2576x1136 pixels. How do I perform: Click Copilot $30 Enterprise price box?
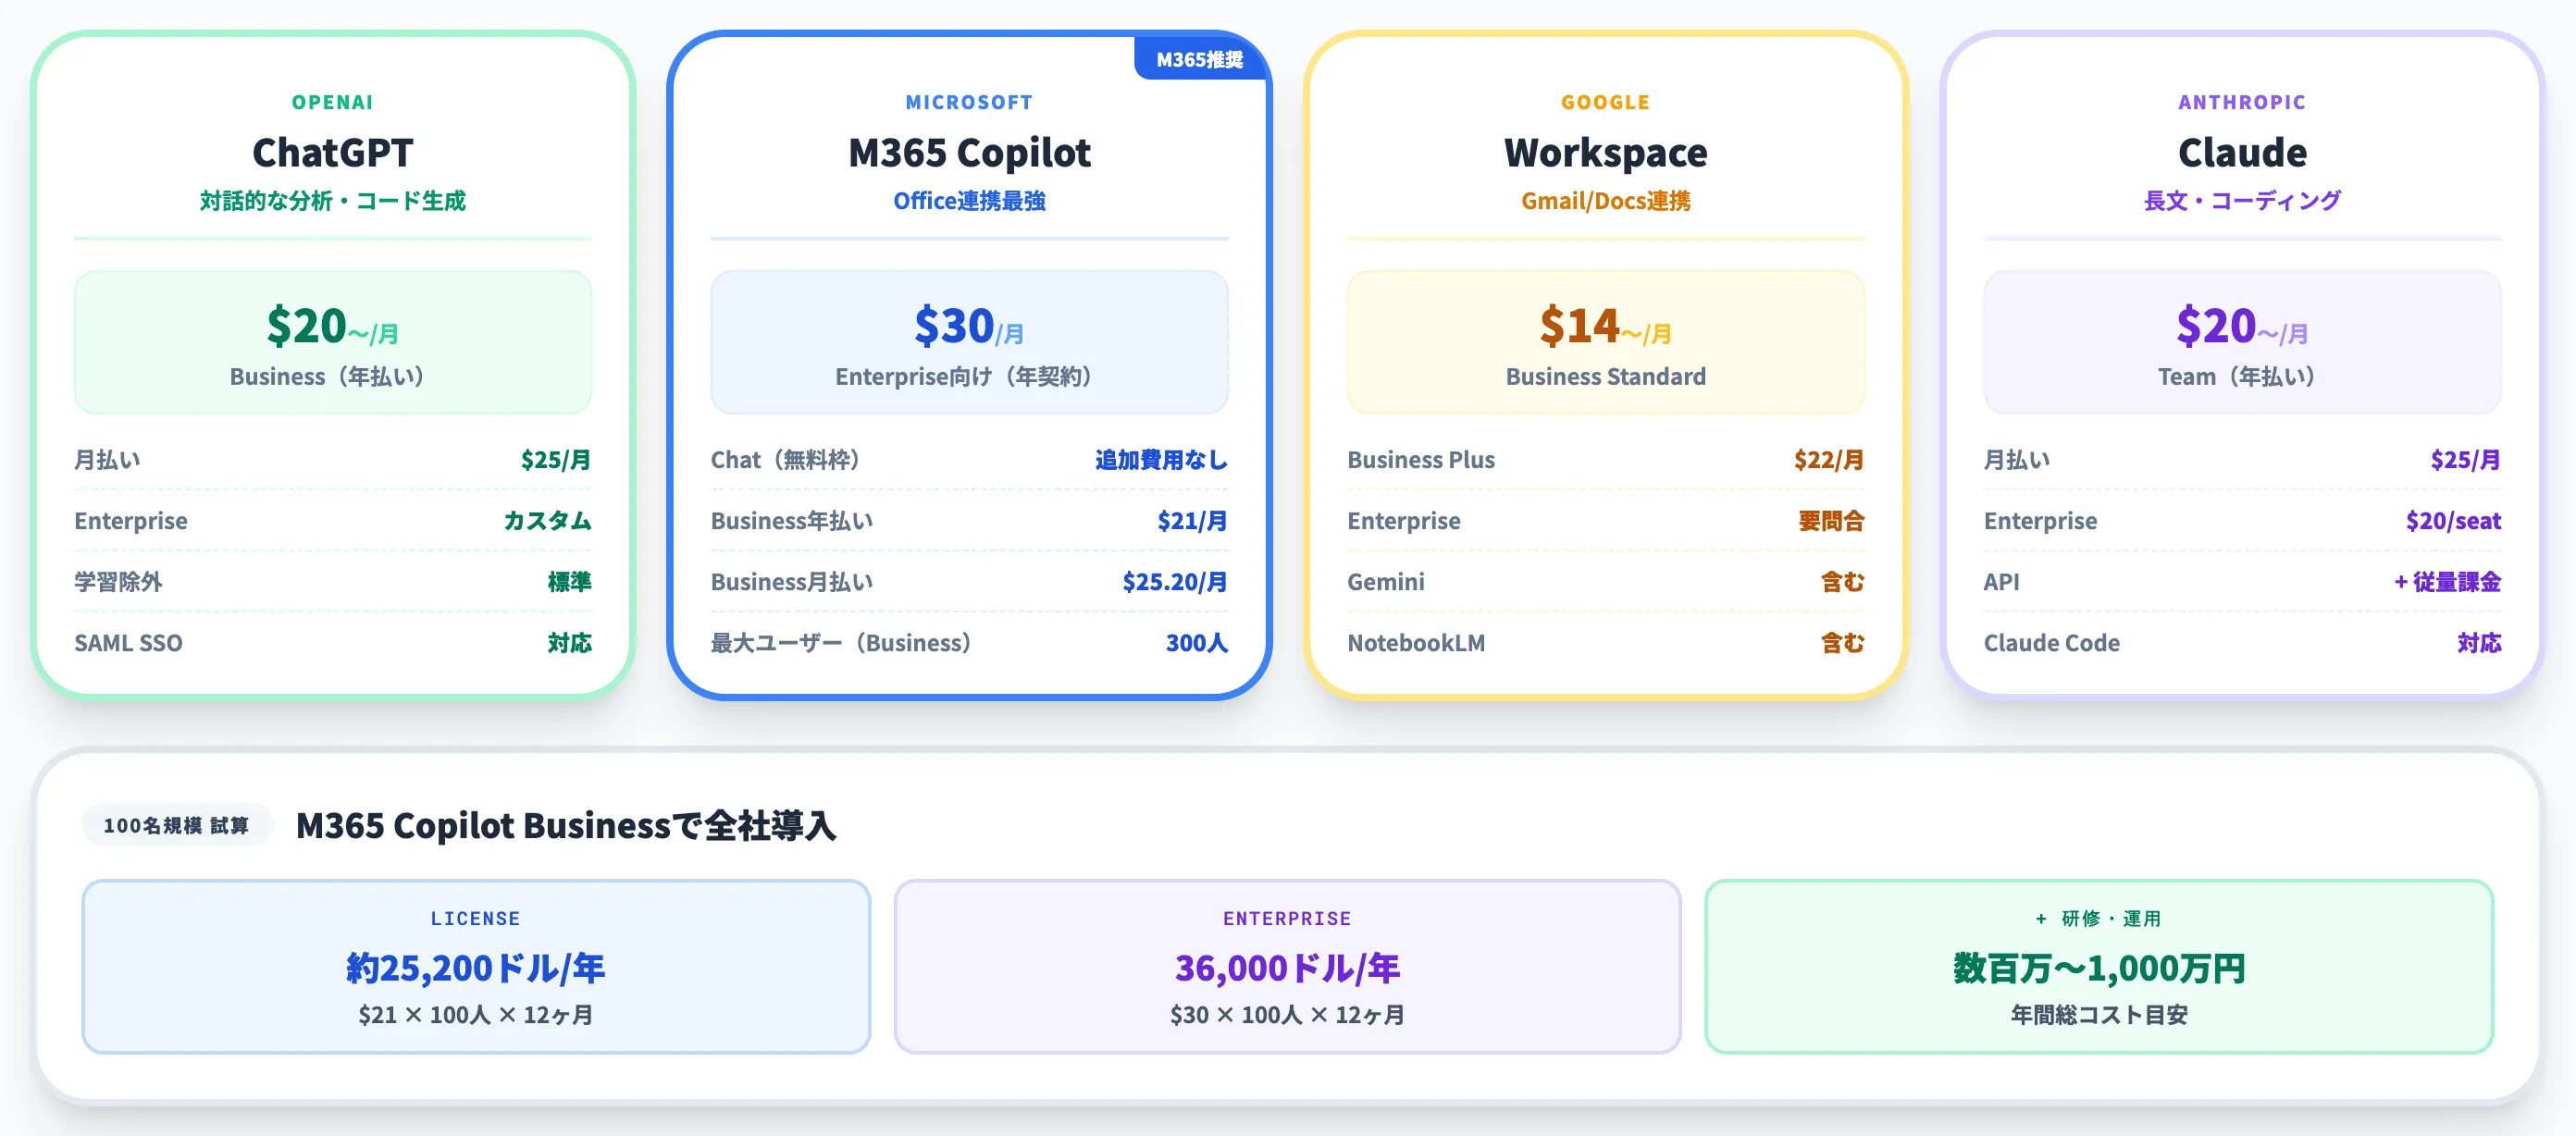tap(969, 342)
